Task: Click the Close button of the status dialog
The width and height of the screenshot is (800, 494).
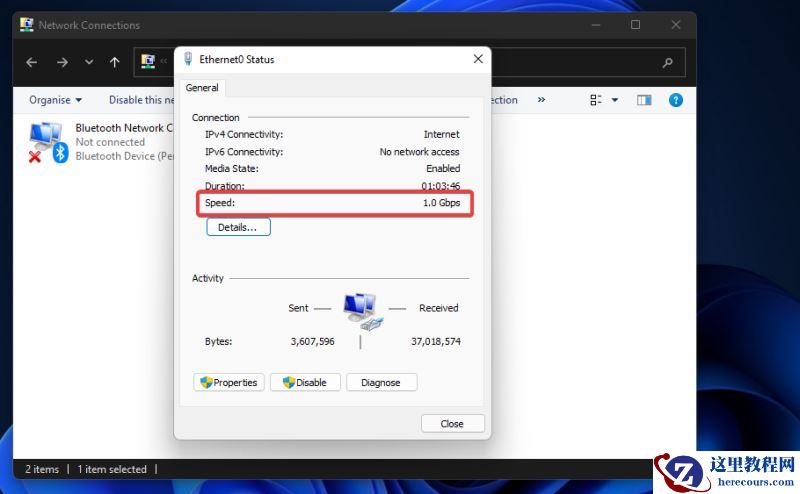Action: [x=453, y=424]
